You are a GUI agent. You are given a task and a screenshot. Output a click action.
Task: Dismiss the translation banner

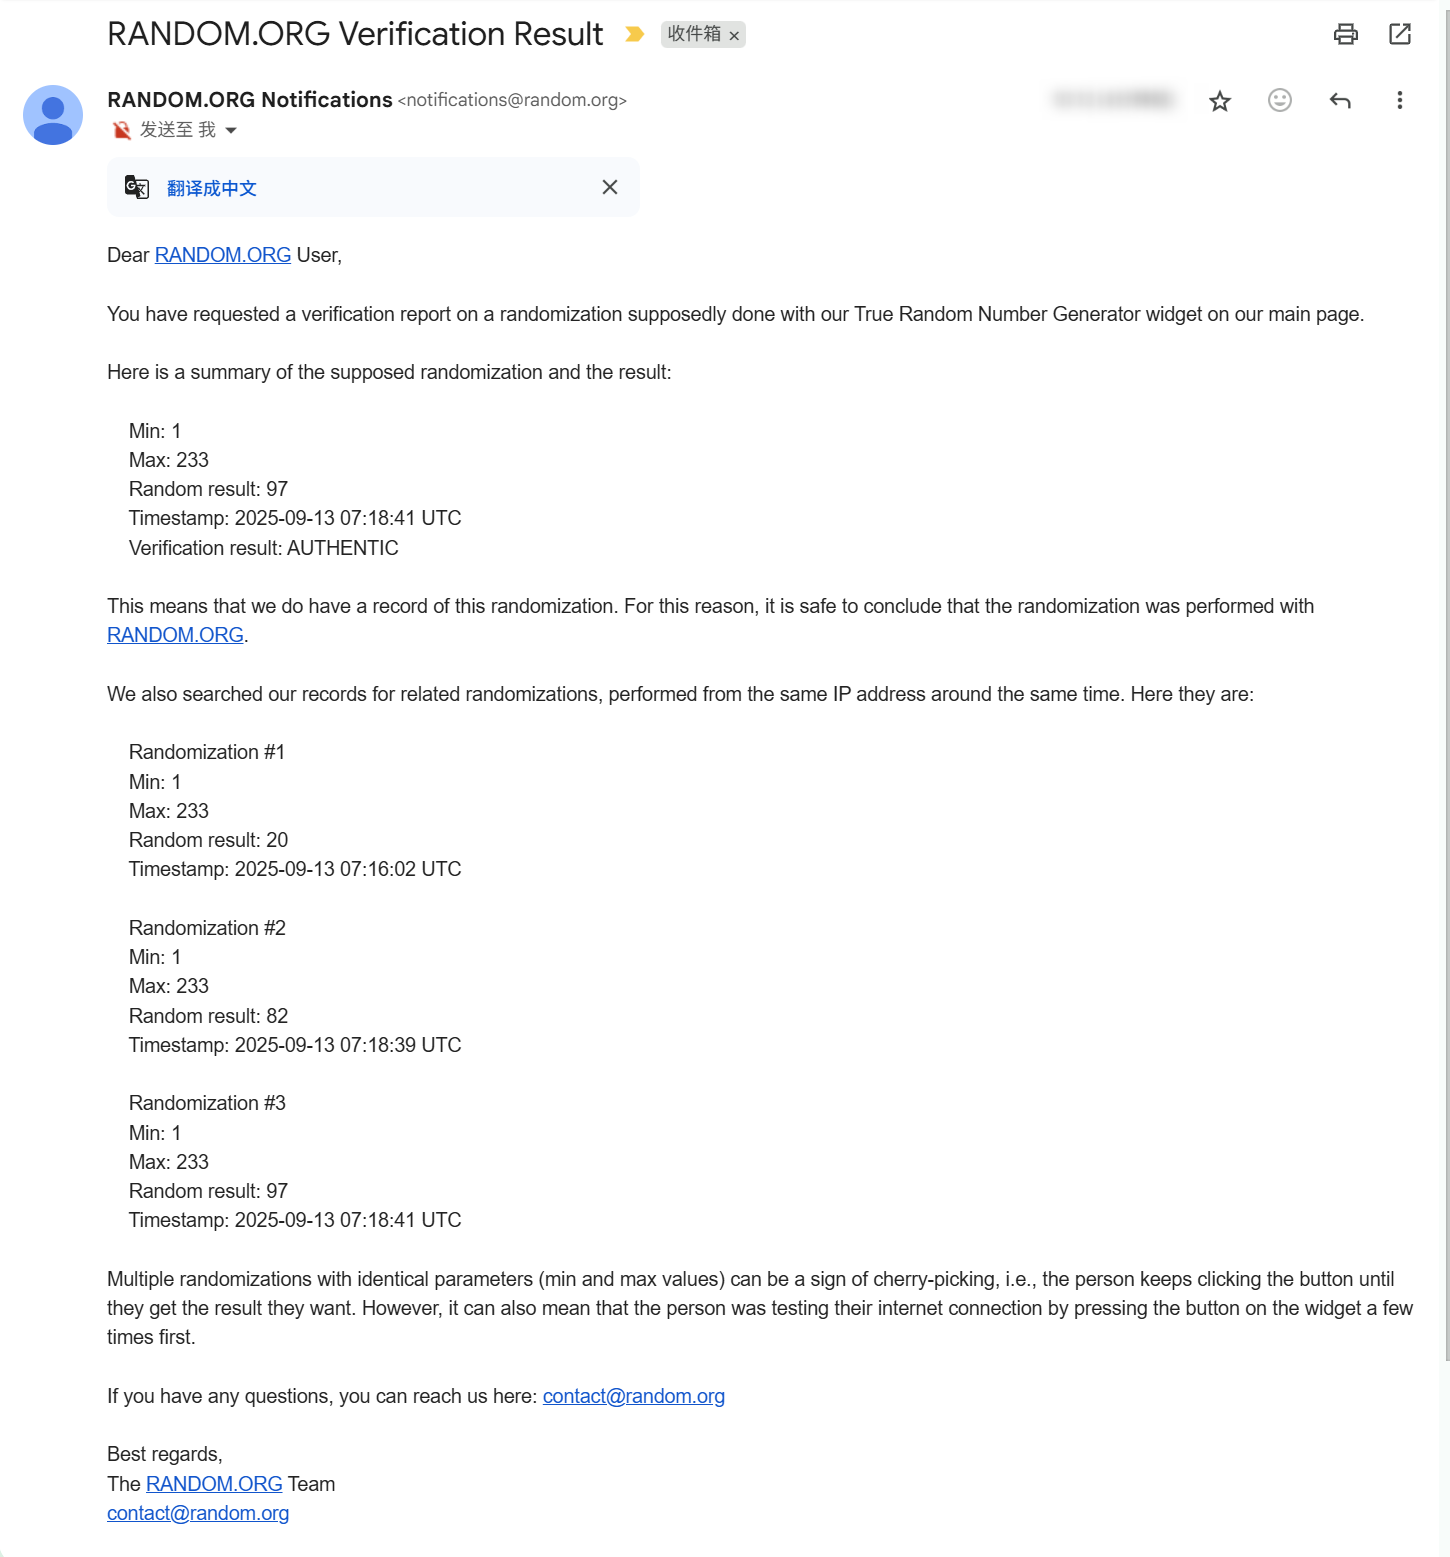click(x=610, y=187)
